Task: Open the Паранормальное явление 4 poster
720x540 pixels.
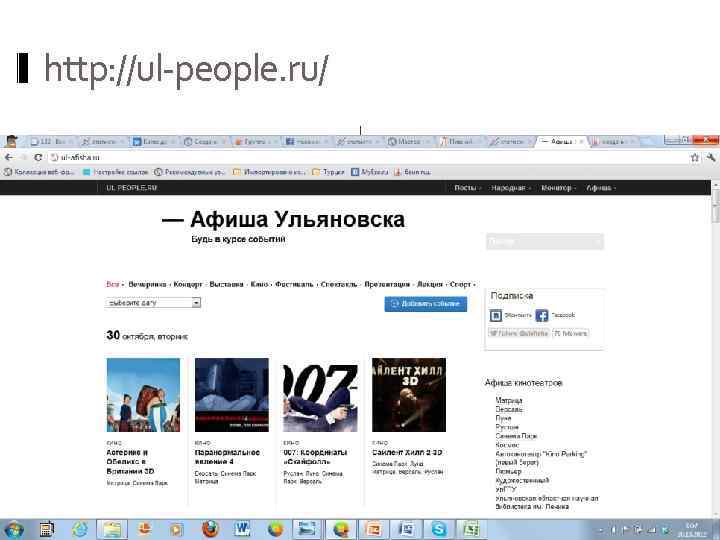Action: [232, 395]
